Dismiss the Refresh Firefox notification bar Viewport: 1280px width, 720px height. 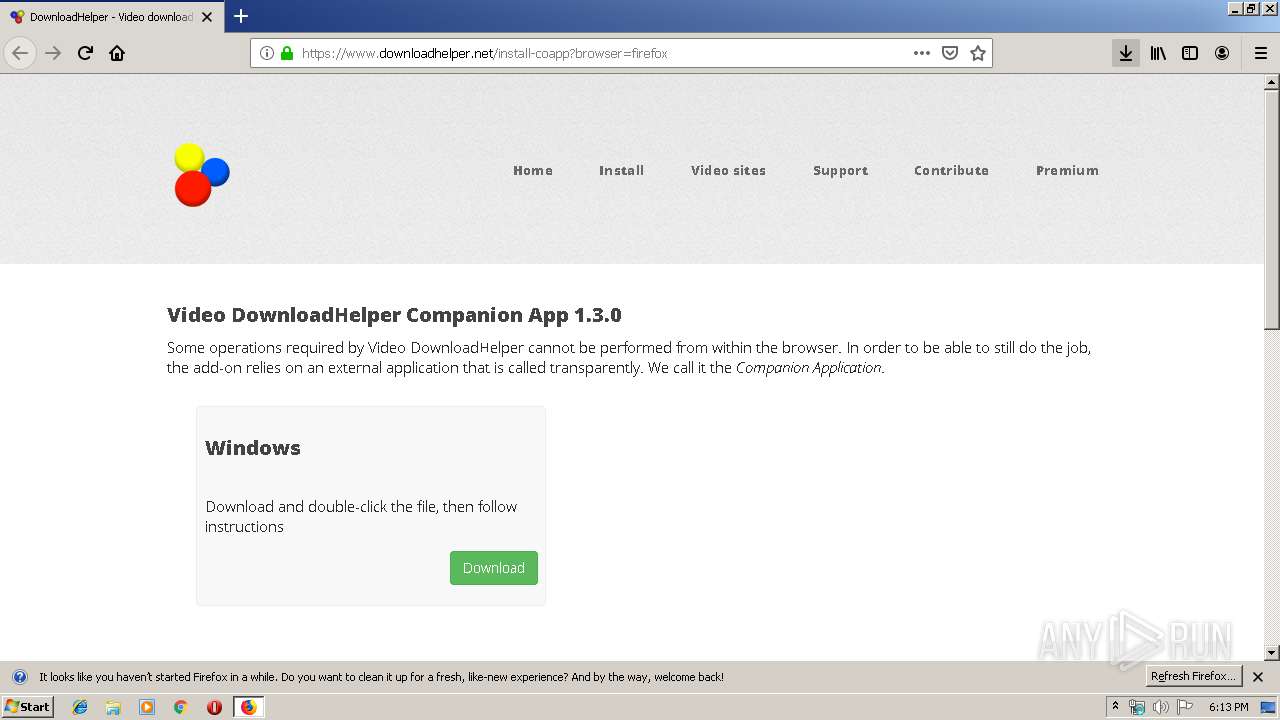pos(1258,677)
